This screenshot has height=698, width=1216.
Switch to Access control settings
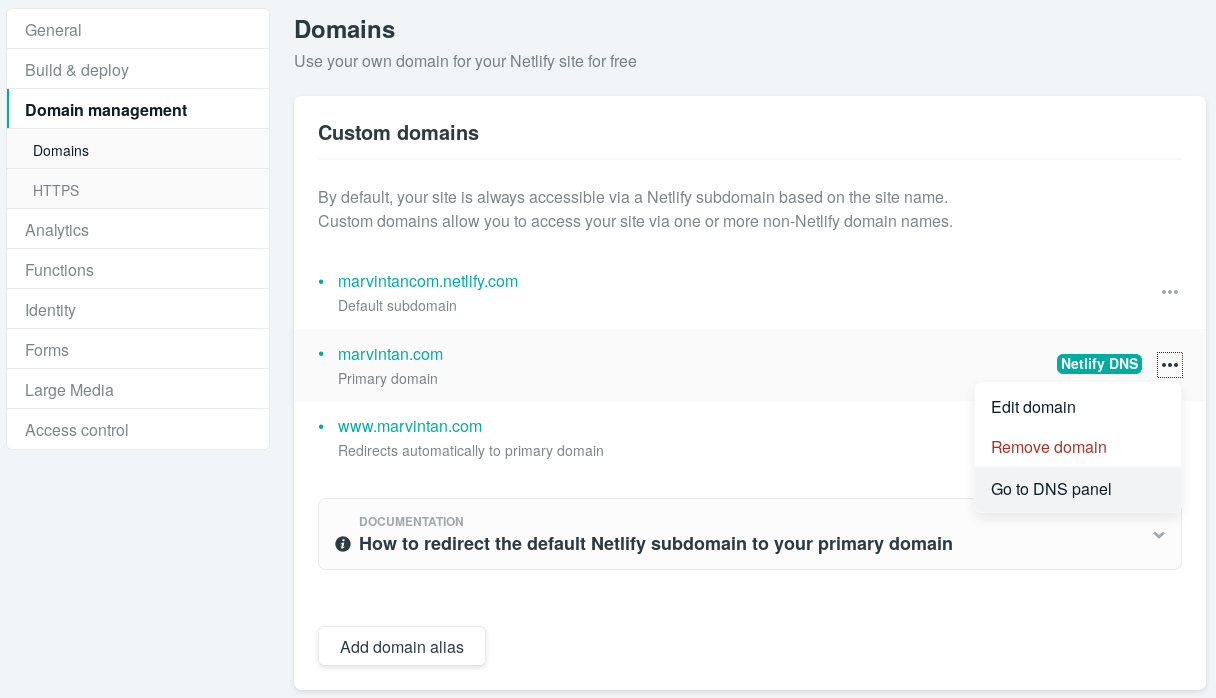point(77,430)
